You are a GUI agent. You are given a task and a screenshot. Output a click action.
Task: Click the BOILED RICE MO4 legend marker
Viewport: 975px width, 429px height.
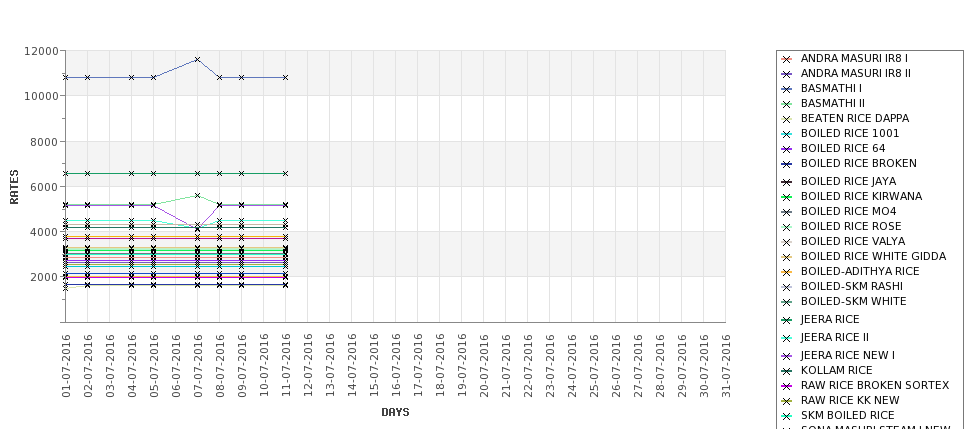787,212
